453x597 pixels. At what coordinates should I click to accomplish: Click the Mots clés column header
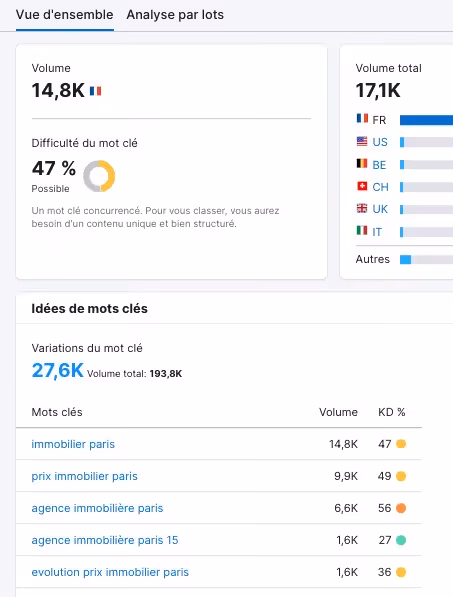[x=57, y=412]
